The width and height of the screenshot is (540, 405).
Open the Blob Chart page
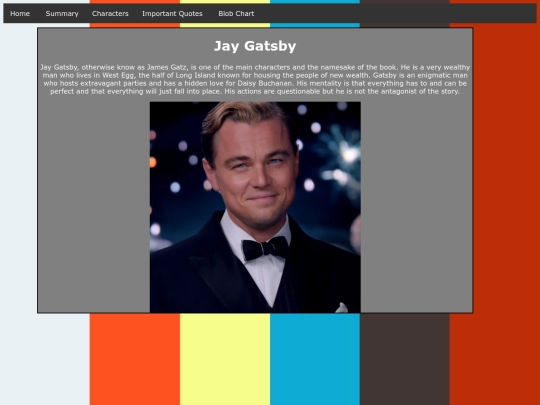point(236,14)
